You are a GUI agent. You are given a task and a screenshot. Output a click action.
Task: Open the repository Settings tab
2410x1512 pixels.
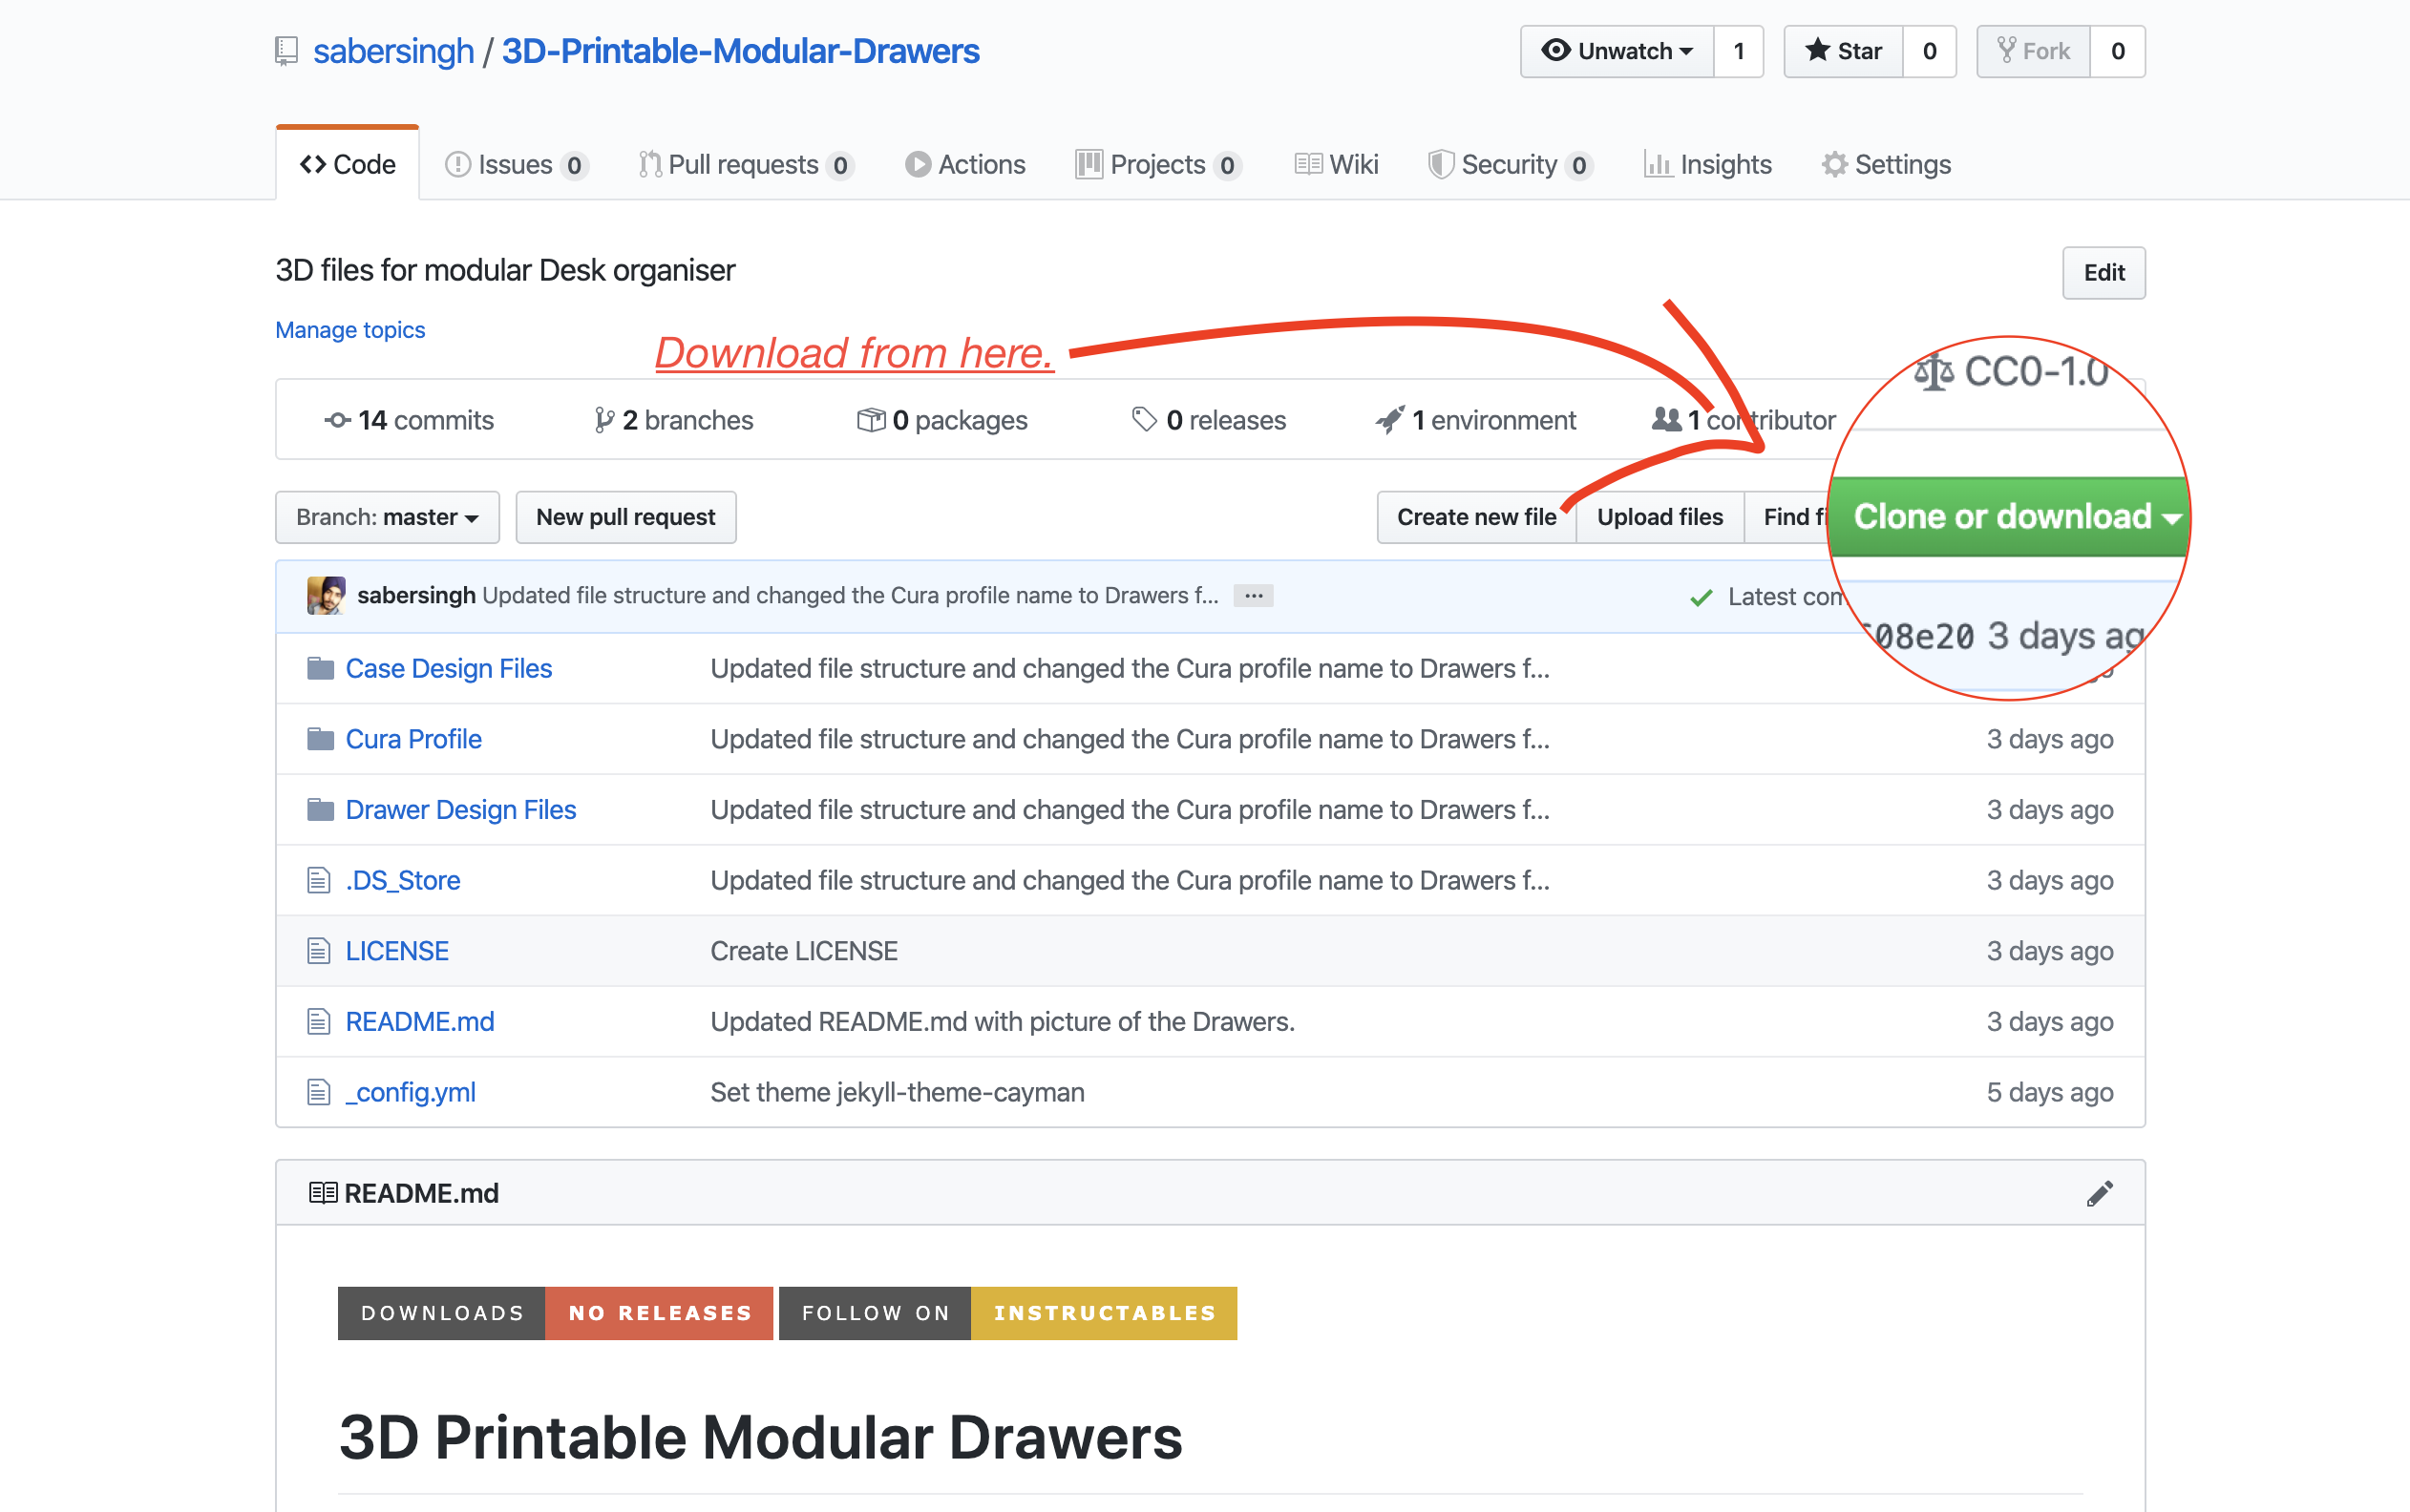pyautogui.click(x=1886, y=164)
